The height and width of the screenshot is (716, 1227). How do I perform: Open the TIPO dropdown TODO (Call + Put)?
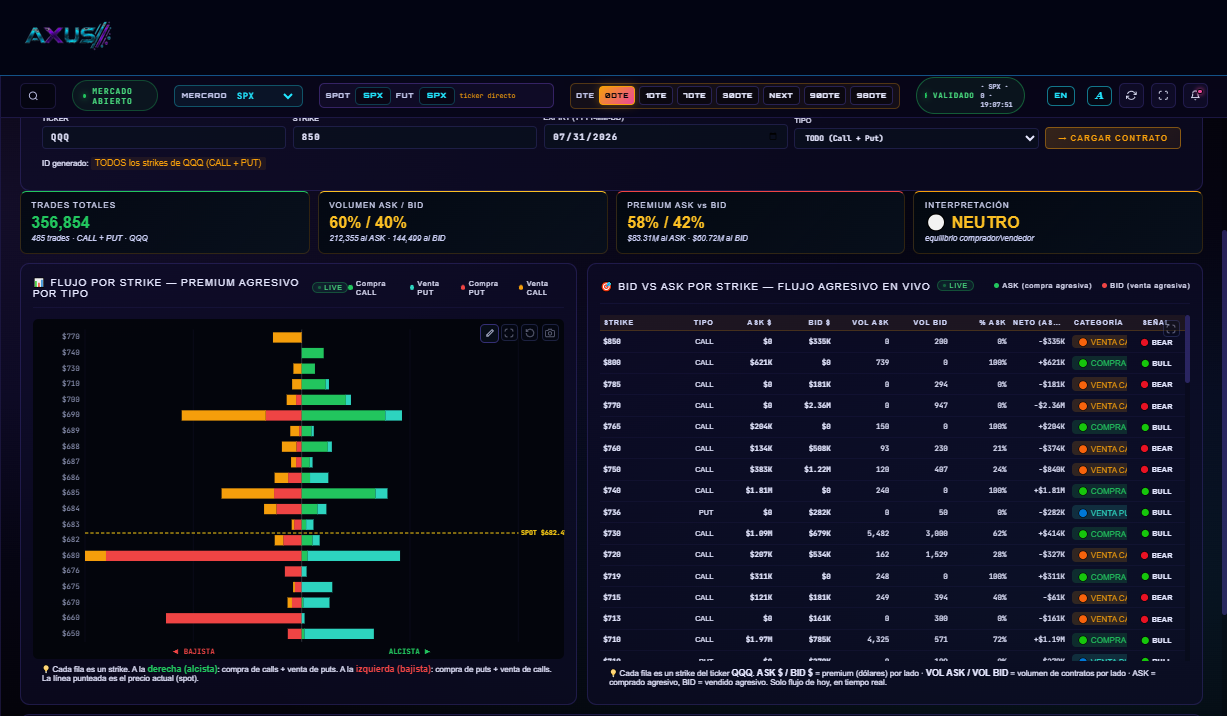[916, 138]
